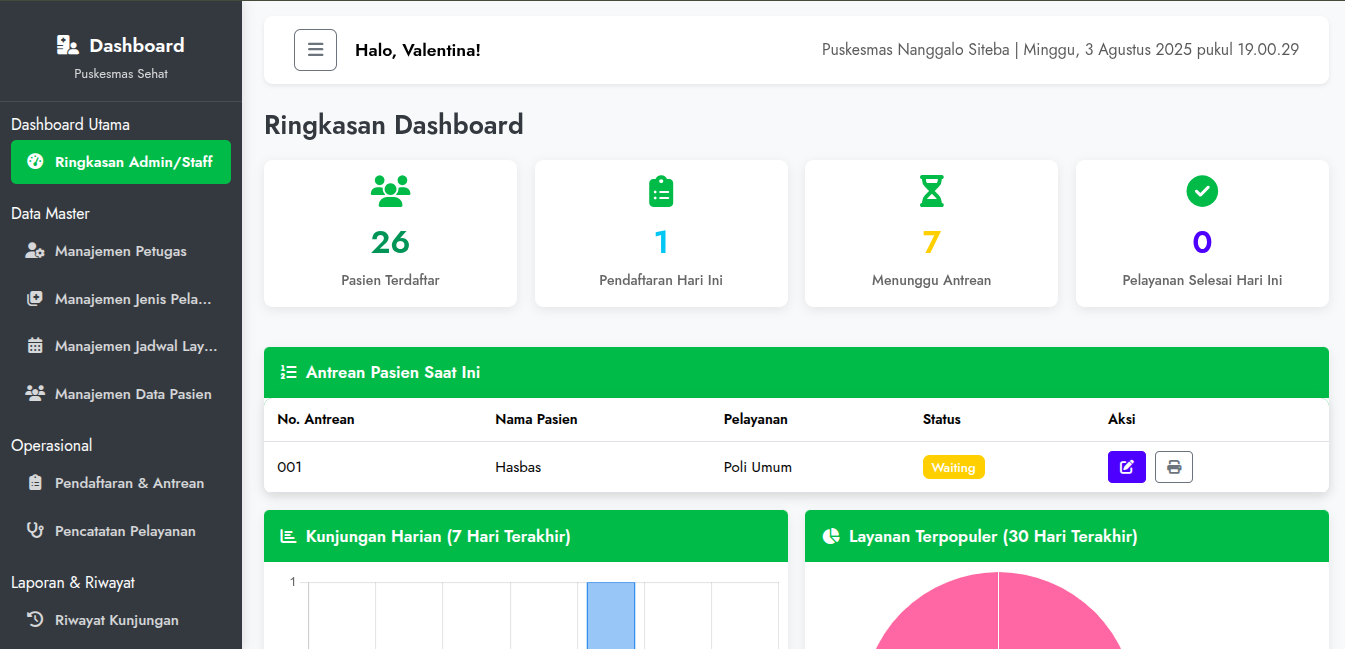1345x649 pixels.
Task: Click the hourglass icon on Menunggu Antrean card
Action: tap(931, 191)
